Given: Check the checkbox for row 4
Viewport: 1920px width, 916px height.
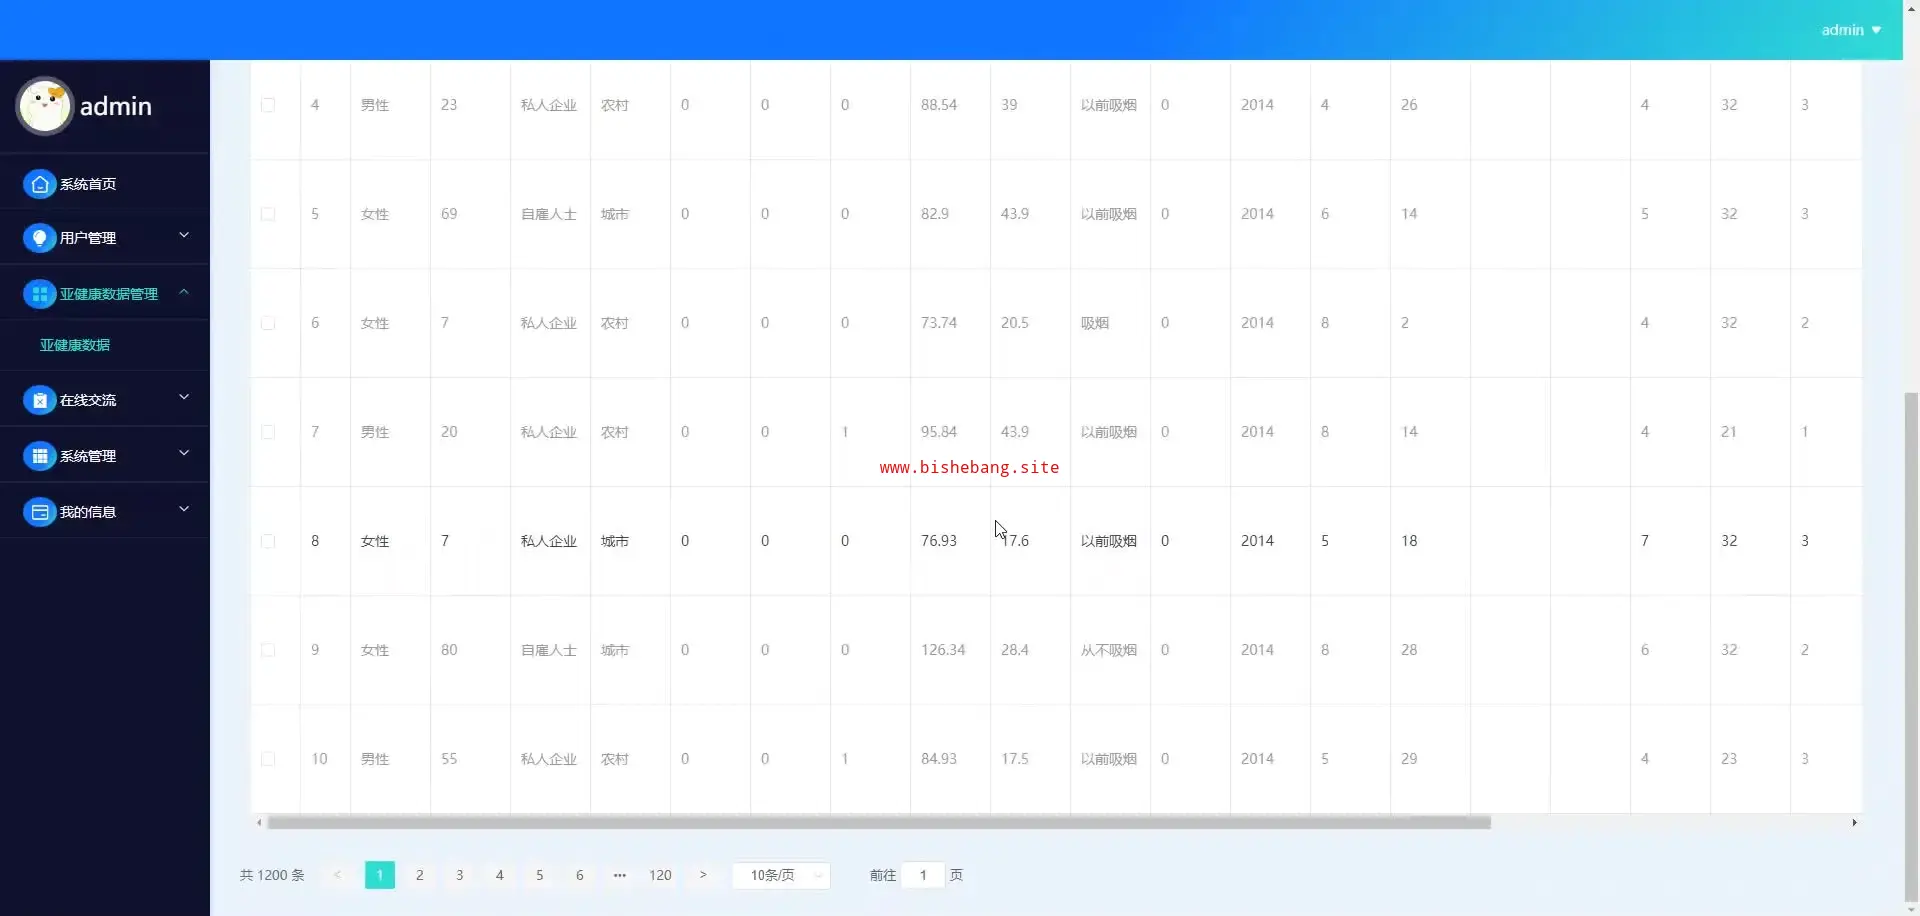Looking at the screenshot, I should 268,105.
